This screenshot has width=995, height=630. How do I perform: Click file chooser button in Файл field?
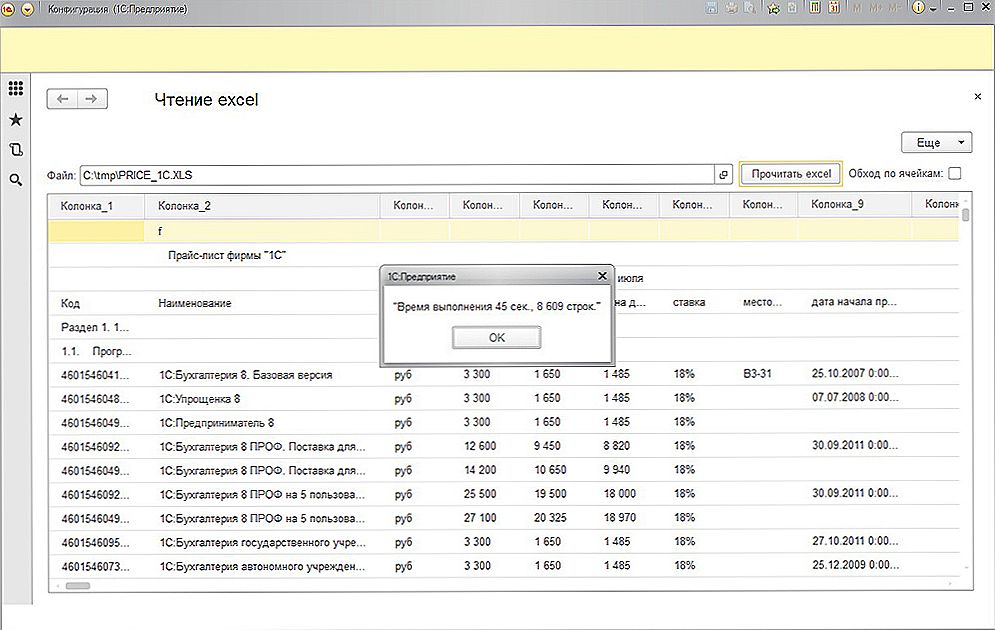tap(723, 175)
